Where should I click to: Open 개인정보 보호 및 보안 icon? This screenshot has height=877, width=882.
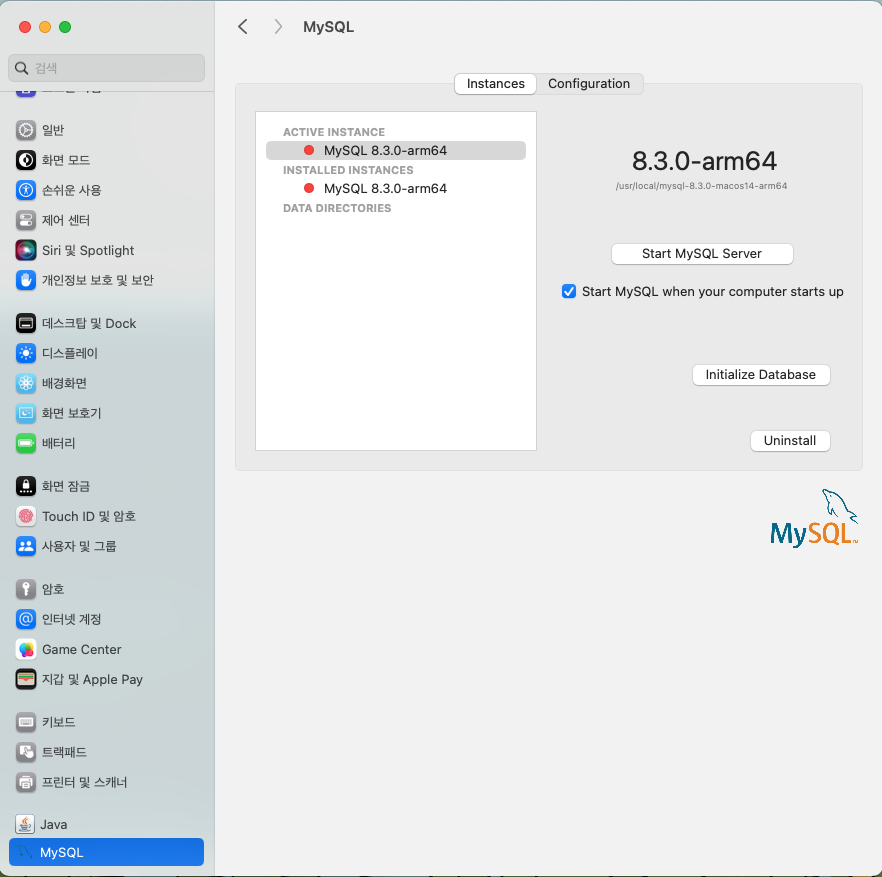[x=25, y=280]
